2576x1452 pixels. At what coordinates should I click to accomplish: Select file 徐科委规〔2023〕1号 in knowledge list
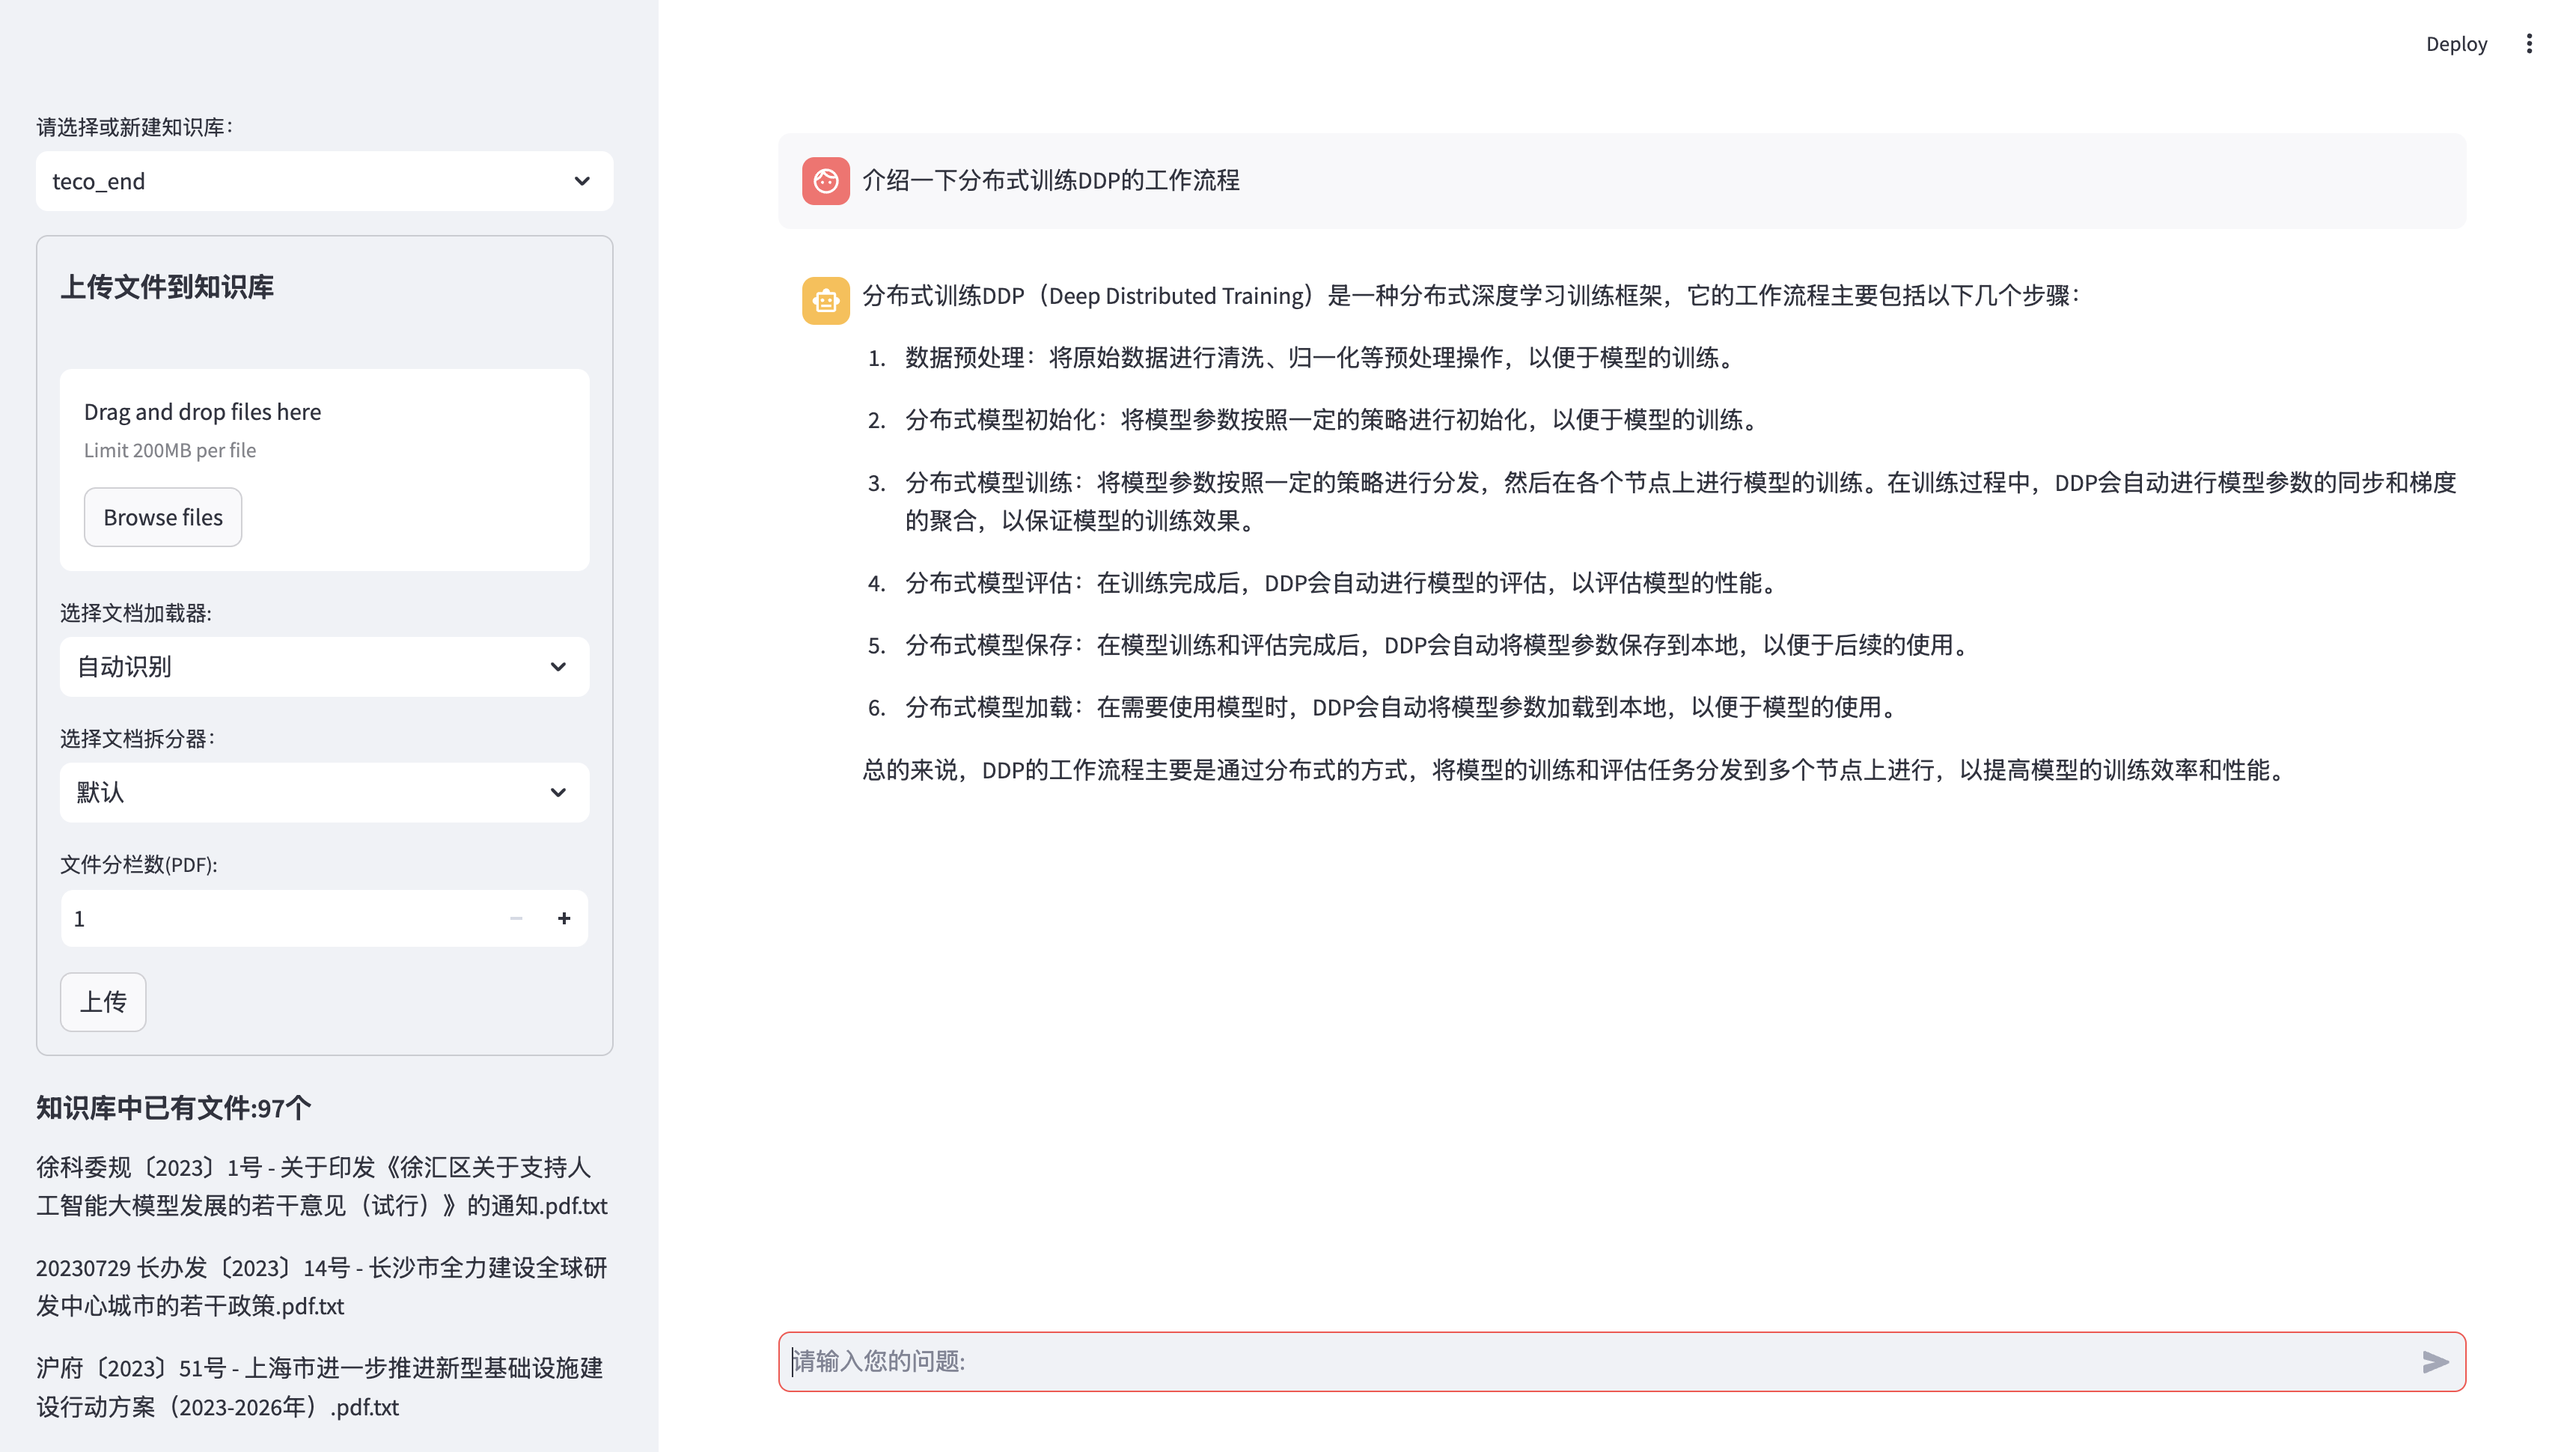coord(322,1186)
